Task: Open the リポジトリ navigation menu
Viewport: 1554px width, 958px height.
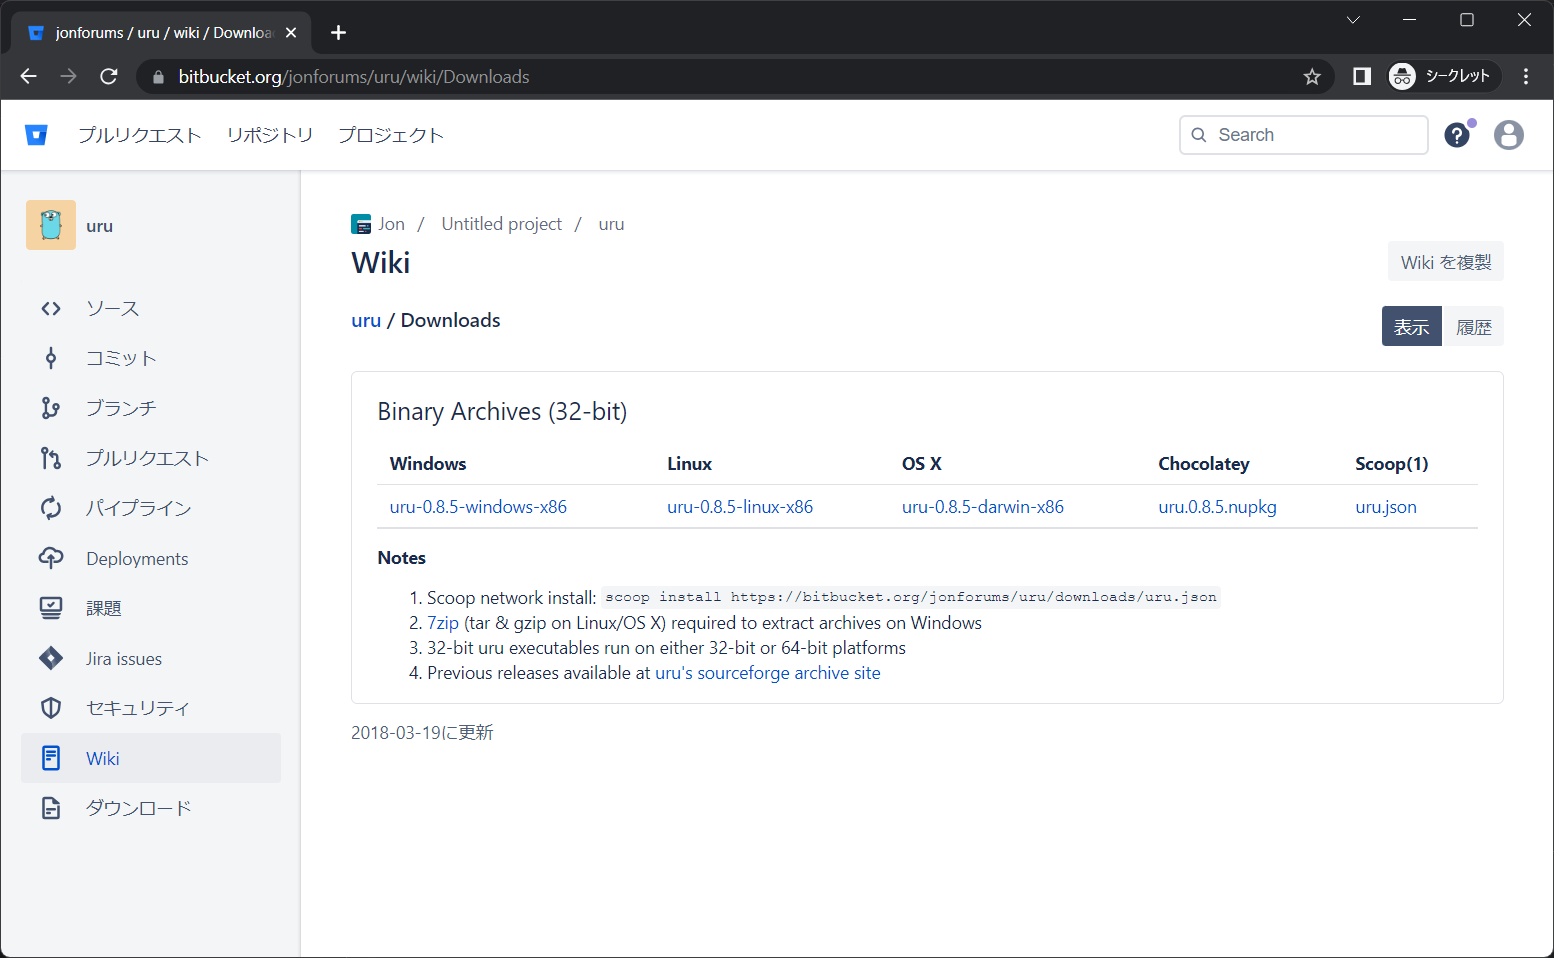Action: point(269,134)
